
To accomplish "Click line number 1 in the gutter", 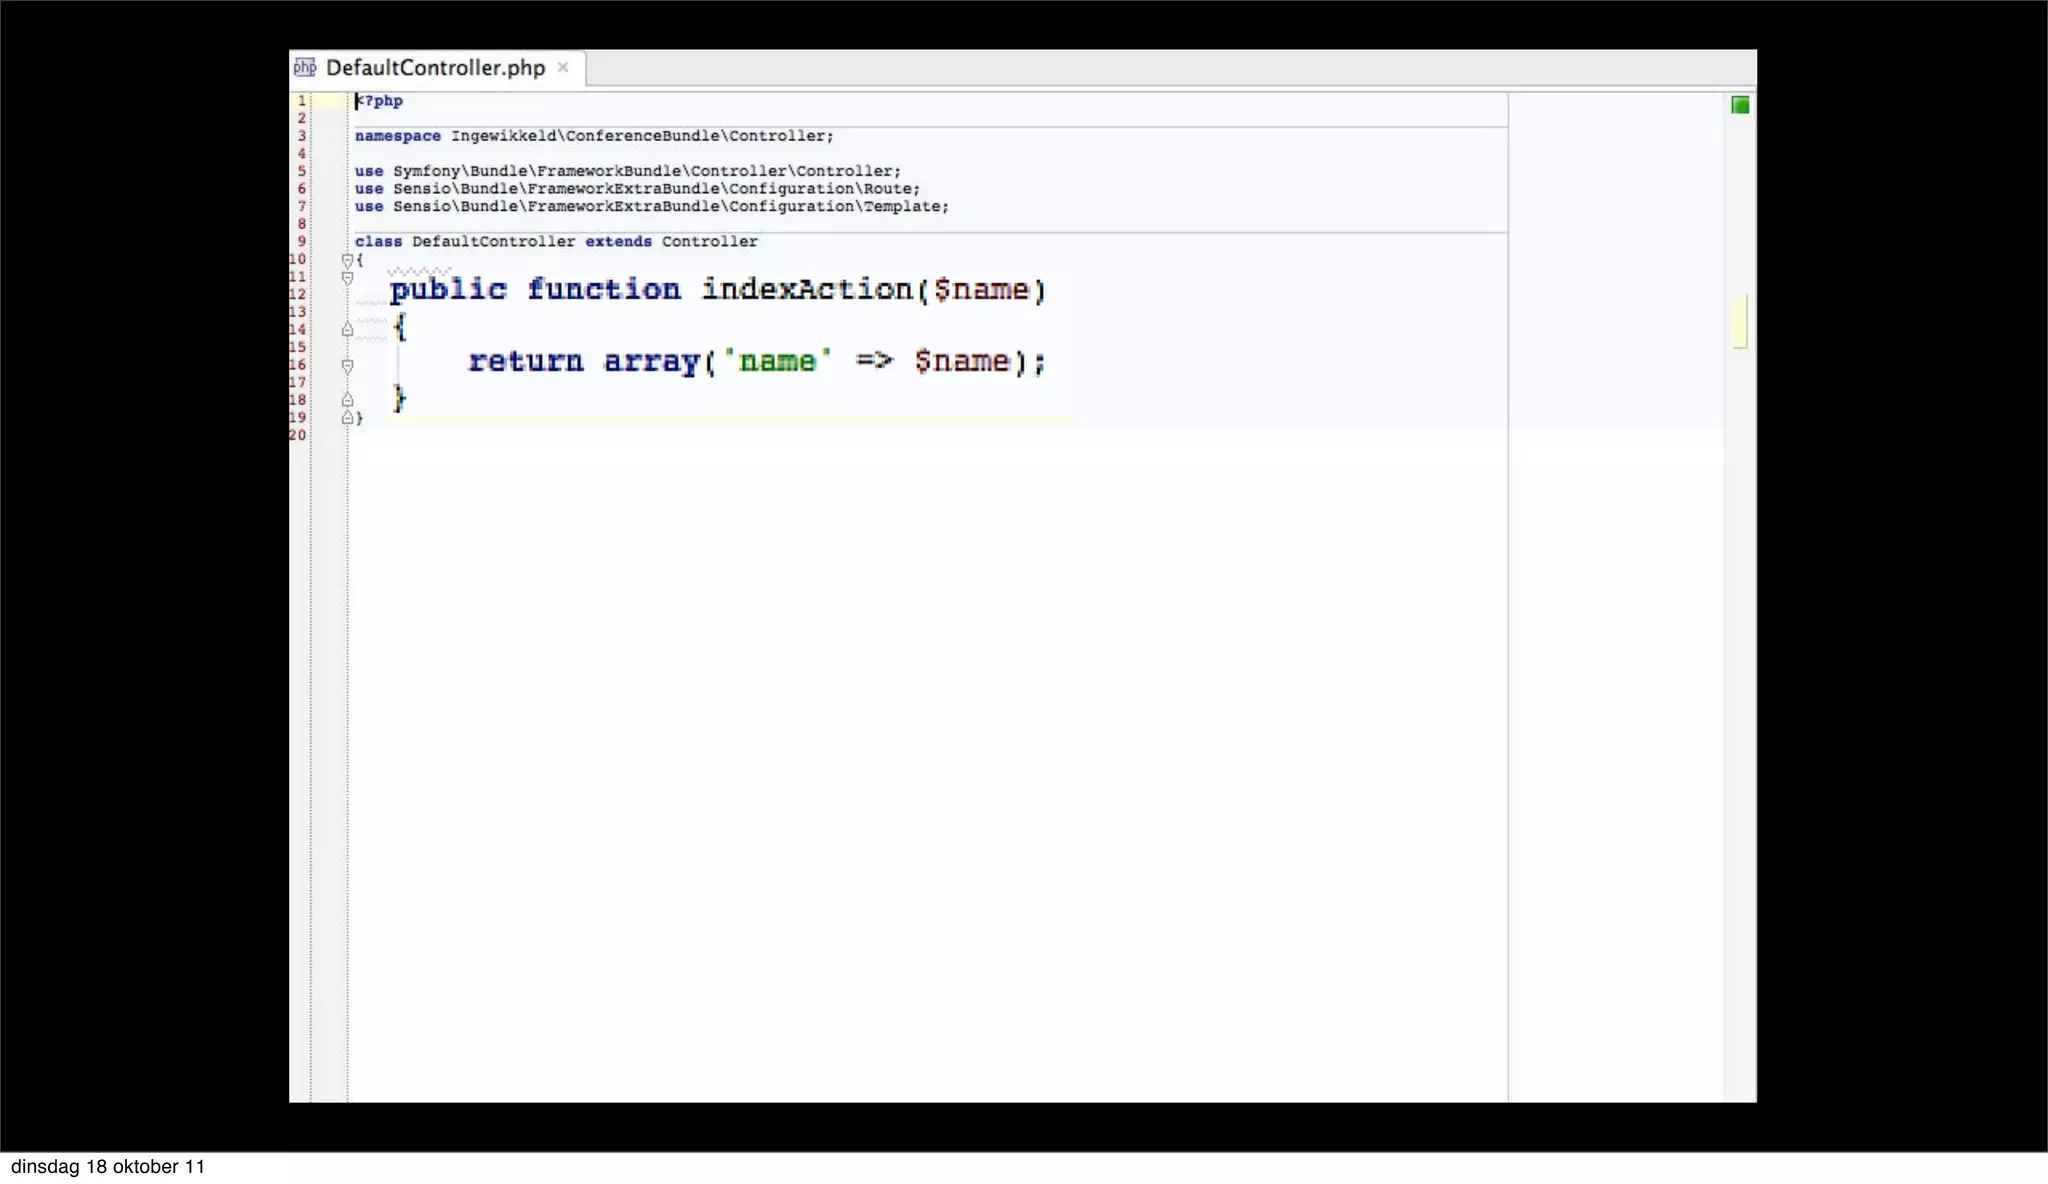I will [x=301, y=101].
